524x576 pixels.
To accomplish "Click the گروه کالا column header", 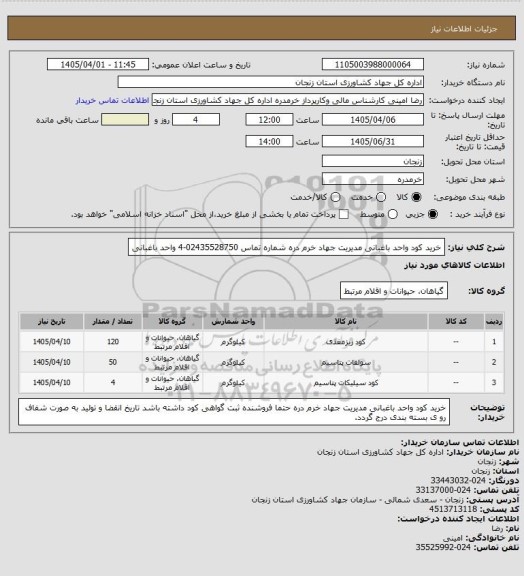I will (x=172, y=321).
